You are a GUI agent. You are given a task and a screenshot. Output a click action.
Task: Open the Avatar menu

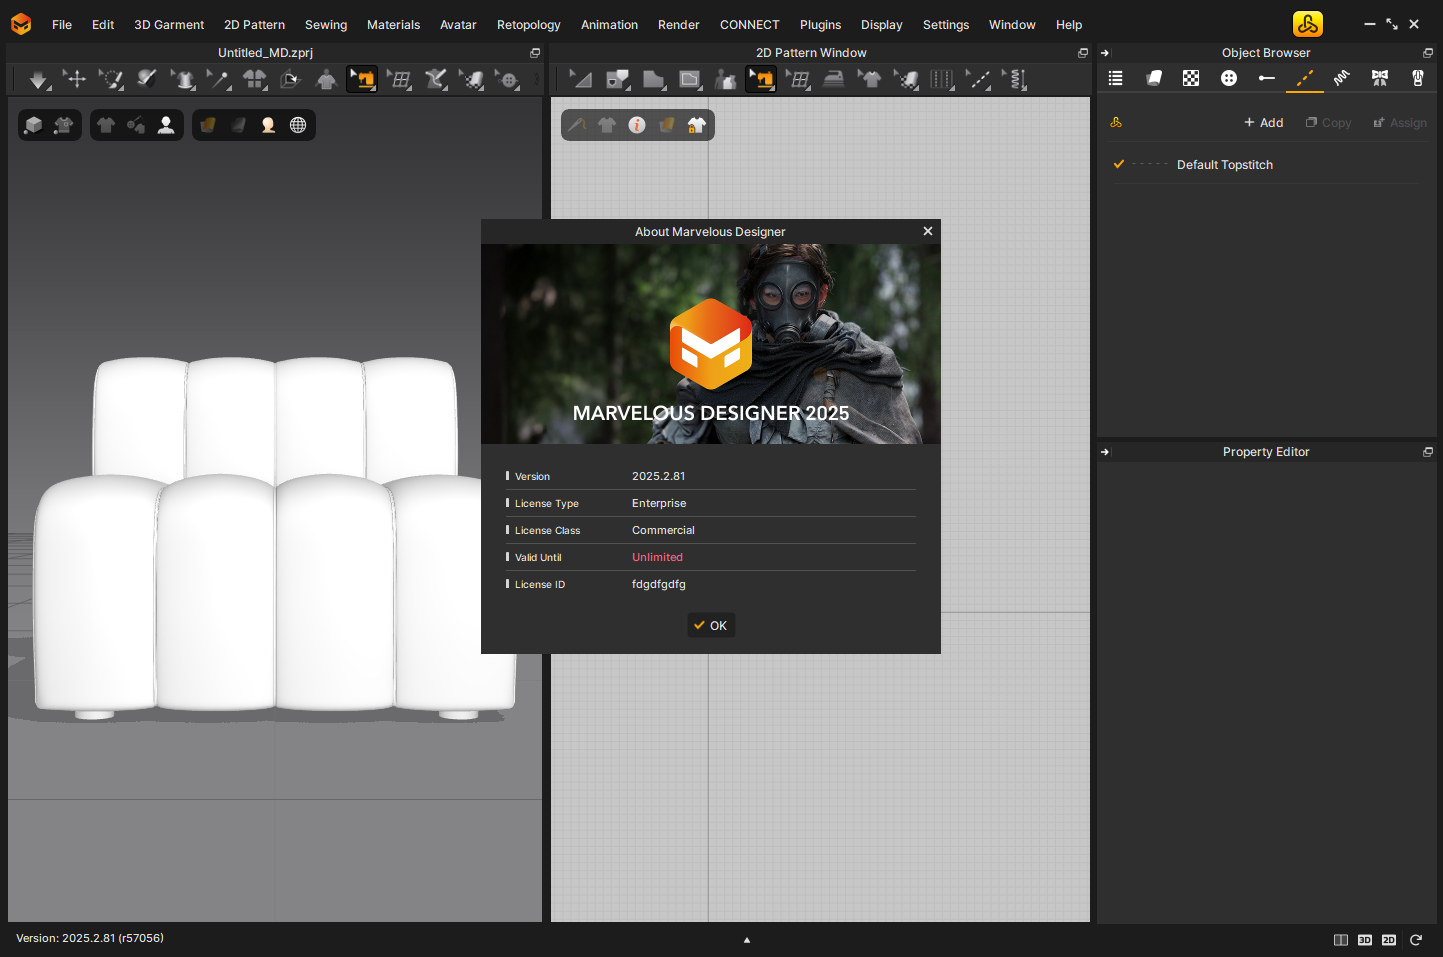tap(458, 25)
